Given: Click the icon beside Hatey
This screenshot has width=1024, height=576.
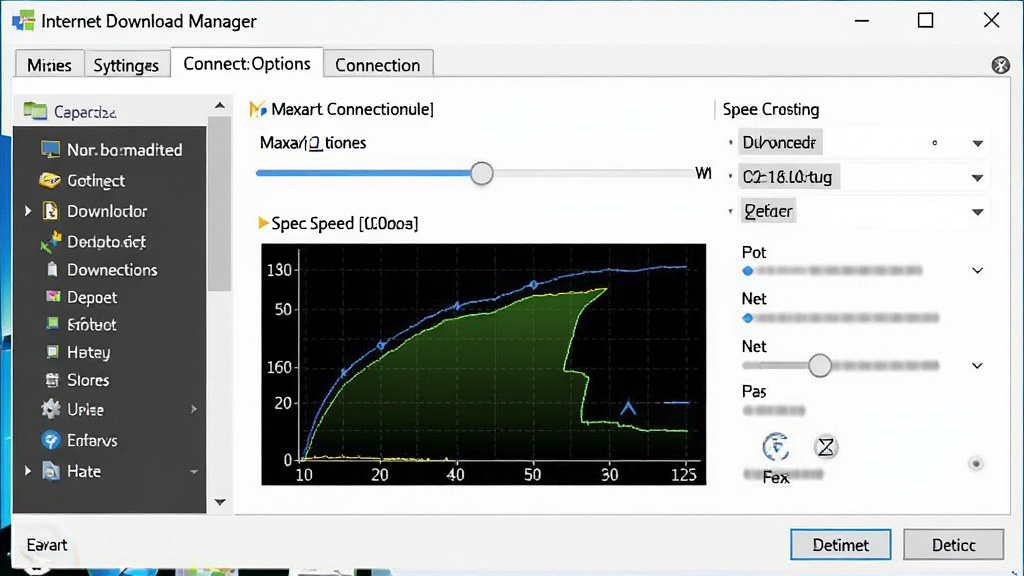Looking at the screenshot, I should pos(53,352).
